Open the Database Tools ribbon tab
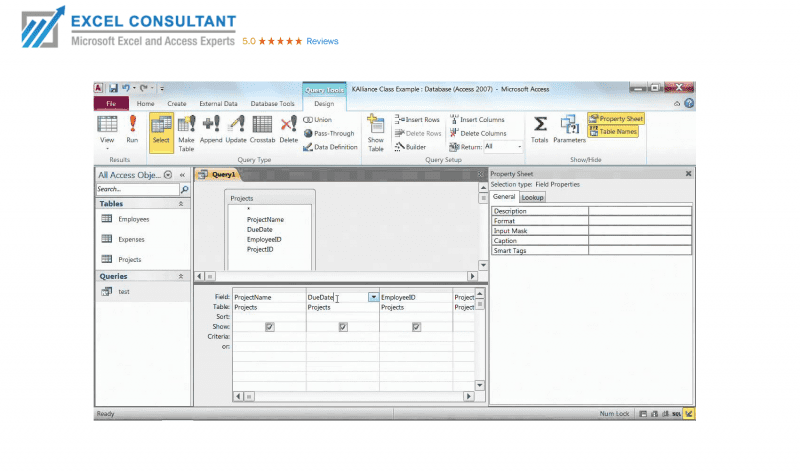Image resolution: width=800 pixels, height=471 pixels. click(272, 104)
